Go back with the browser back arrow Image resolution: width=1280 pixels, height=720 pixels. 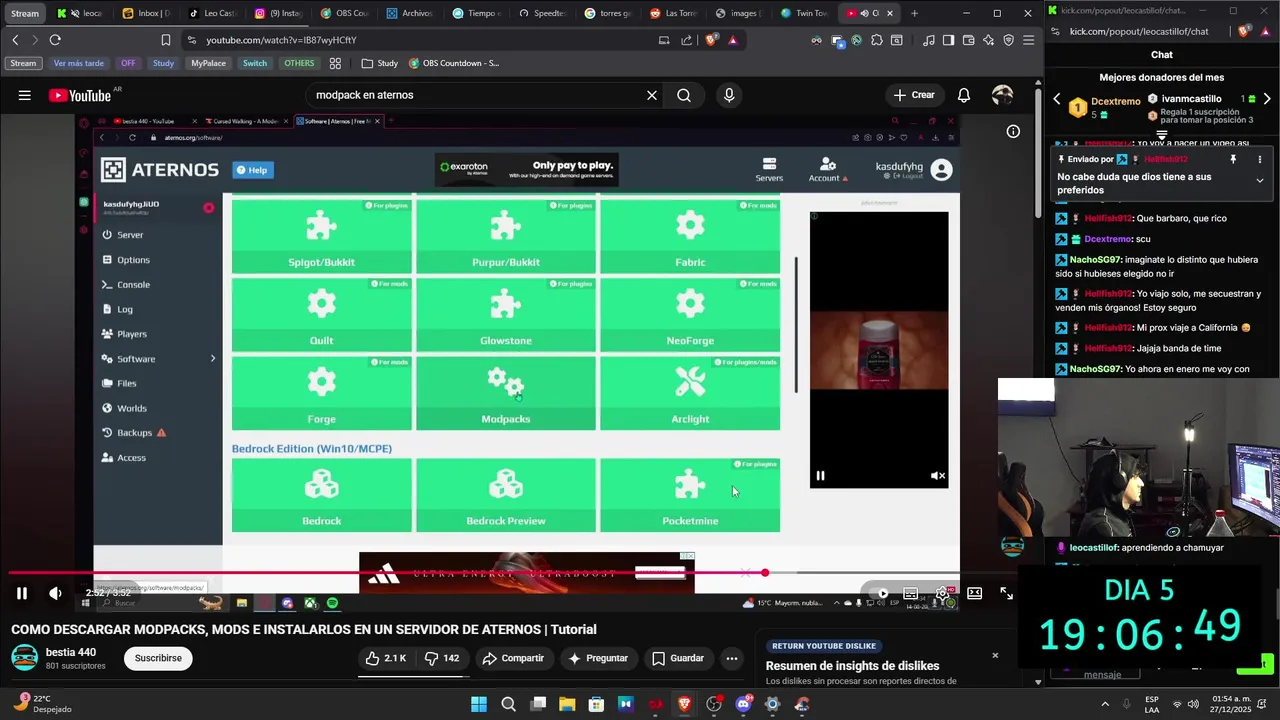15,40
